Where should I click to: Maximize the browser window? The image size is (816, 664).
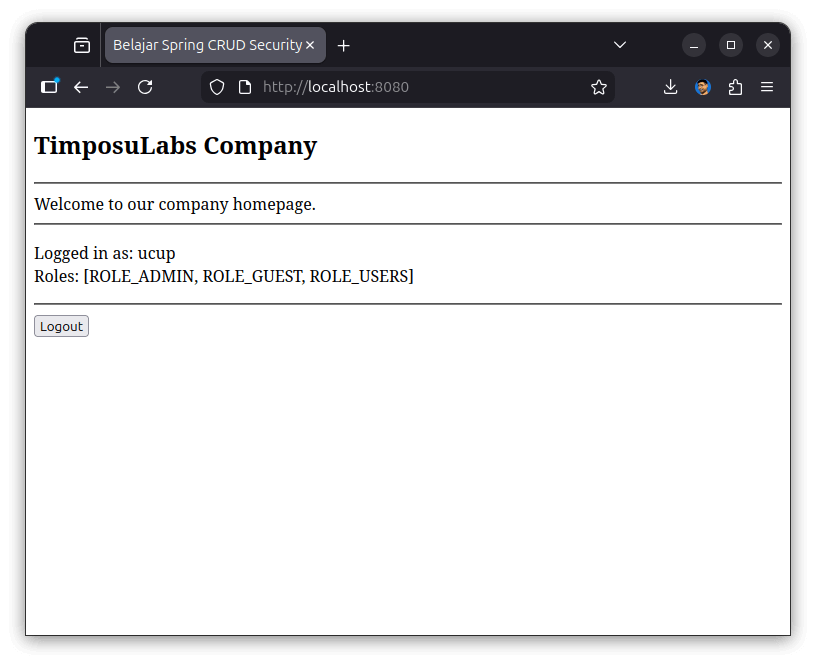click(731, 45)
